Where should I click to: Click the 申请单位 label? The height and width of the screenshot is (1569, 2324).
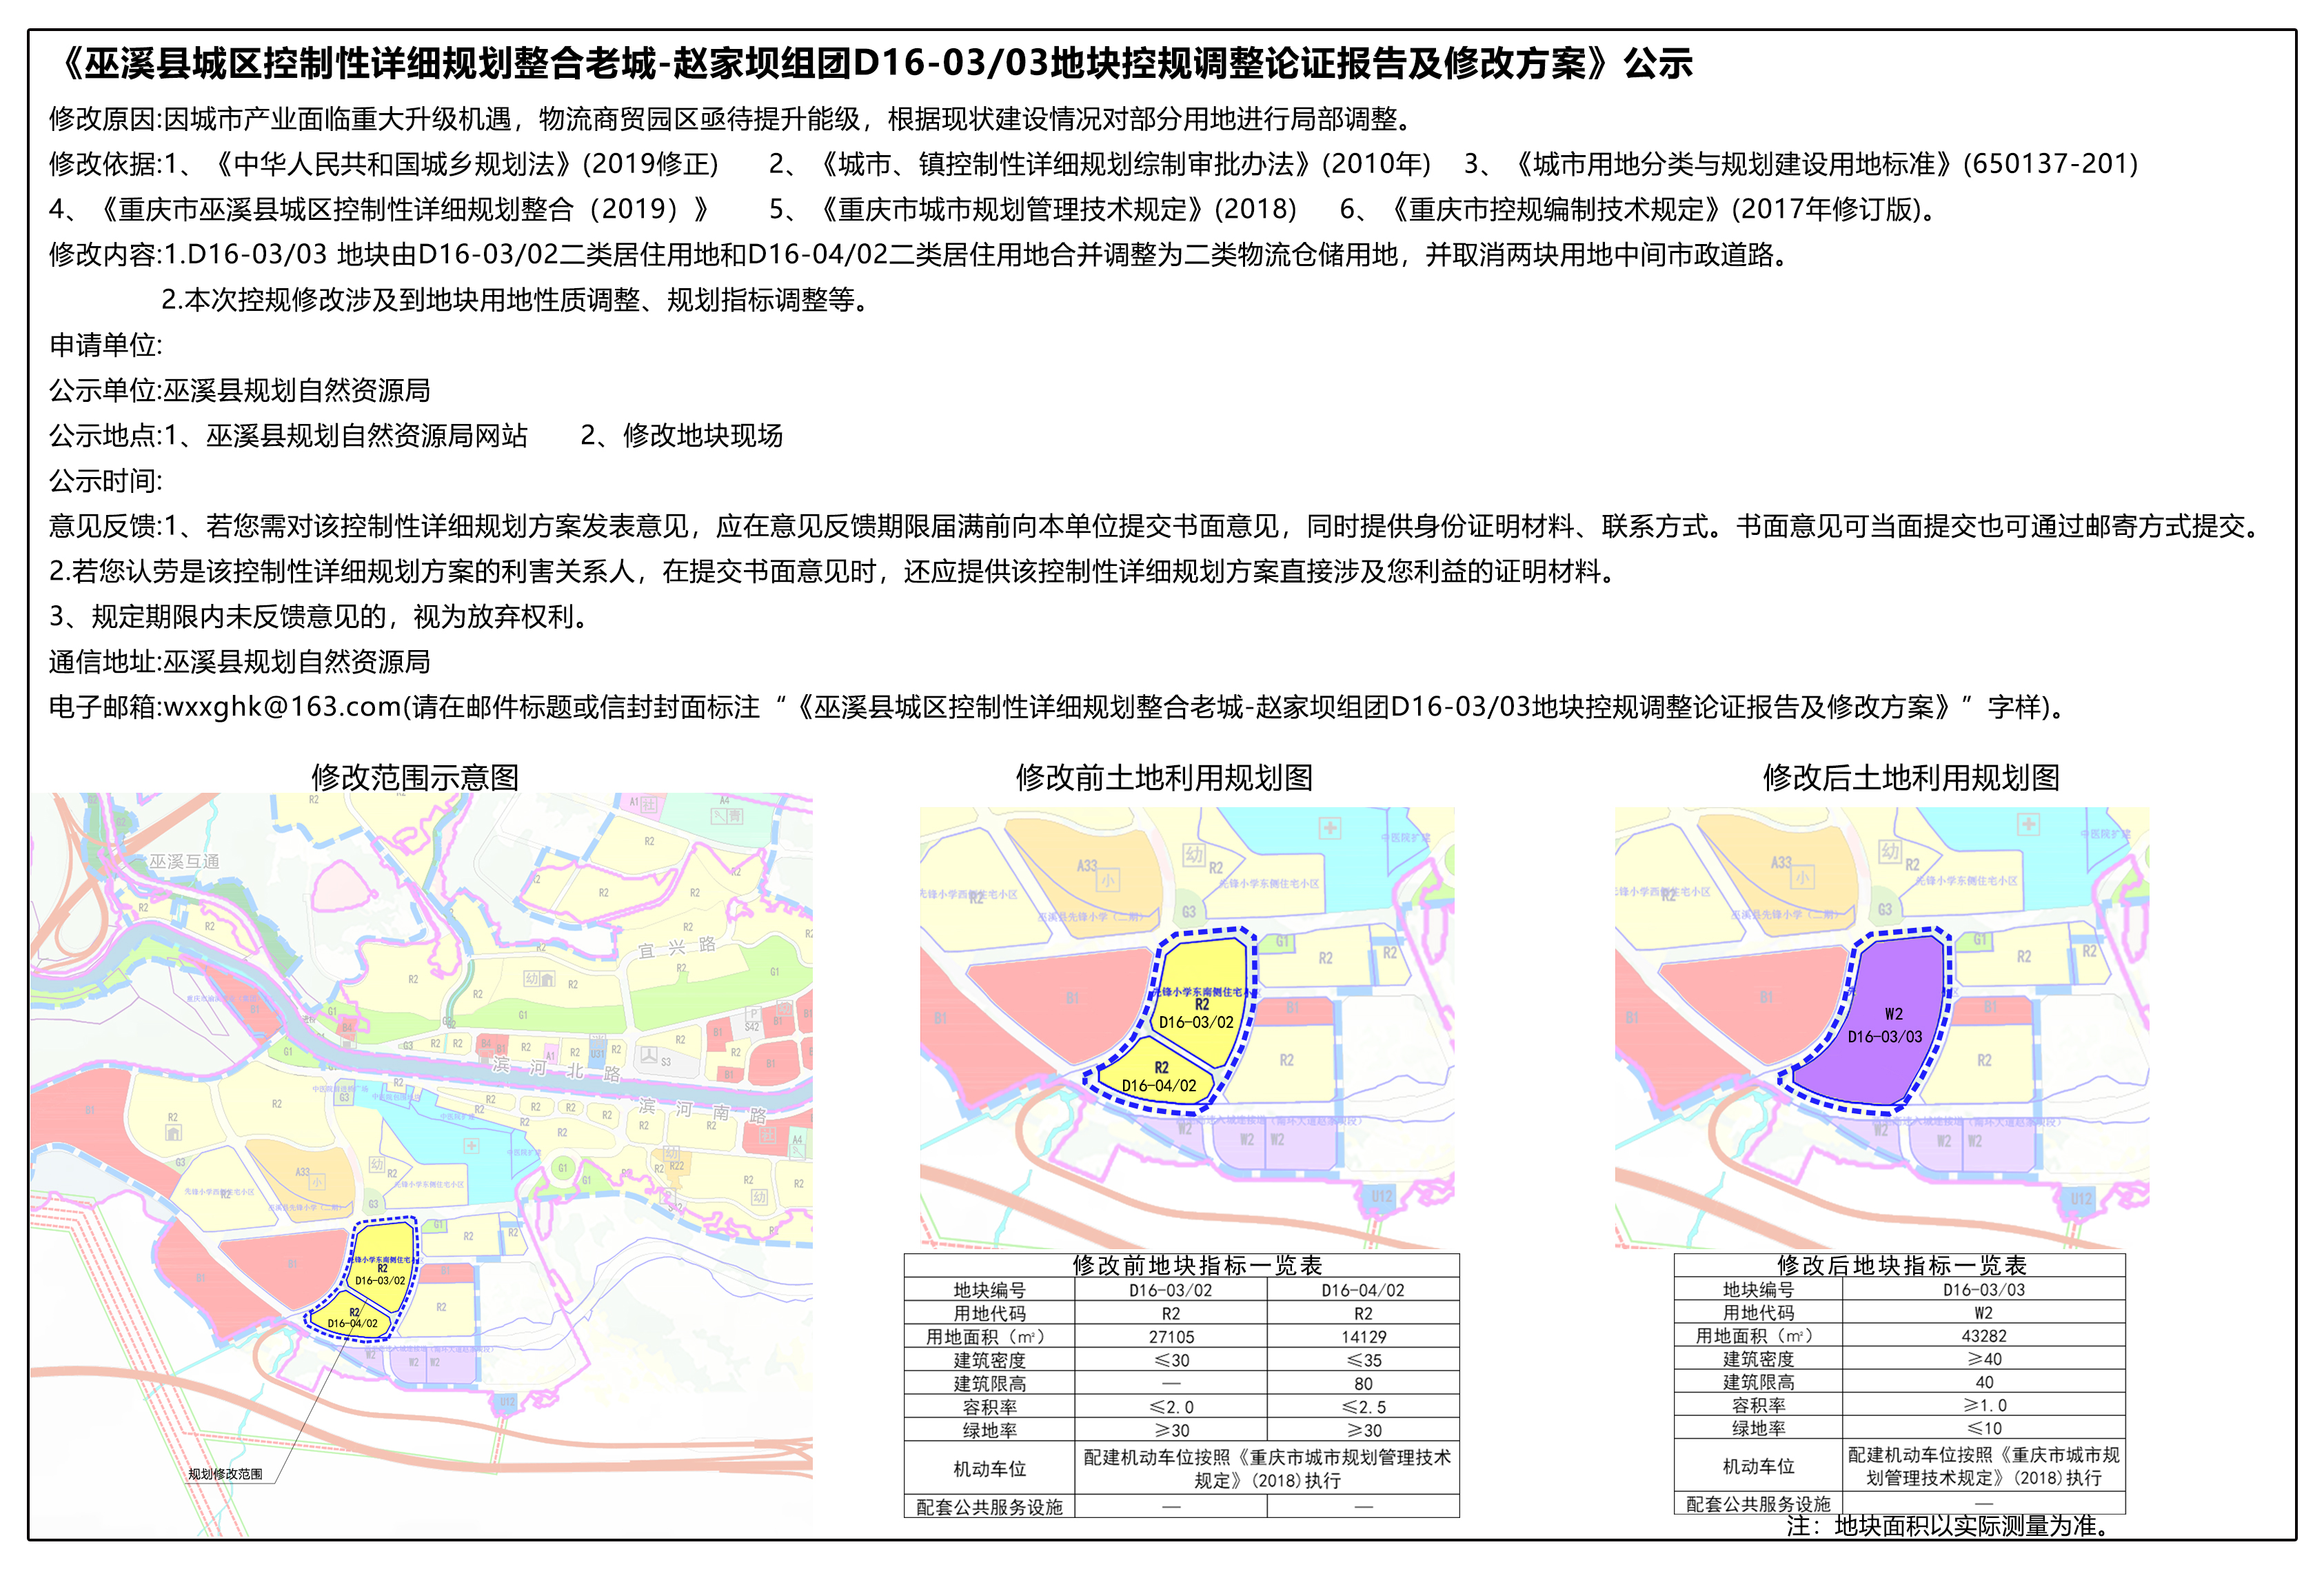point(106,345)
